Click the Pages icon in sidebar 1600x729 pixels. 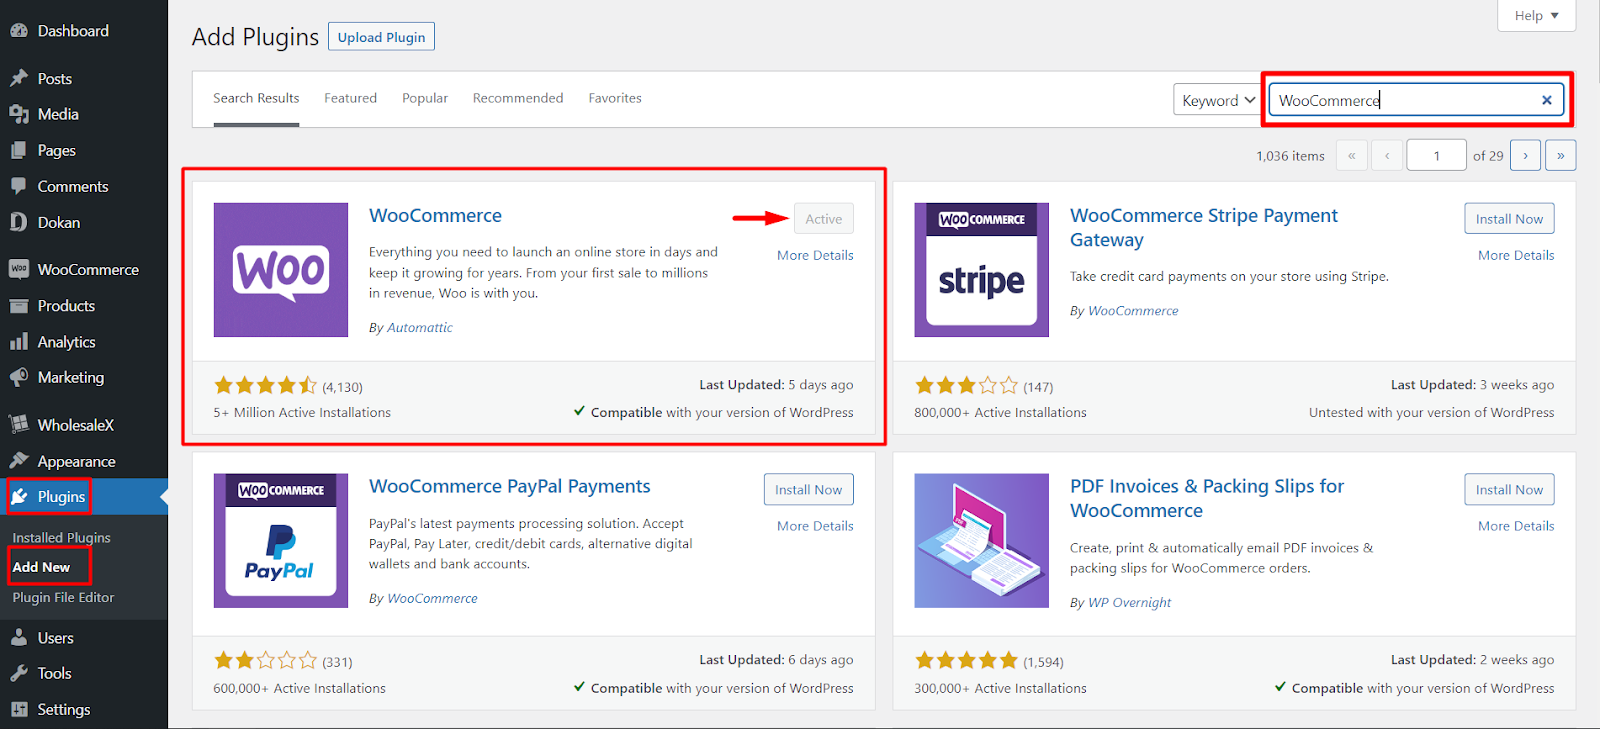[19, 150]
